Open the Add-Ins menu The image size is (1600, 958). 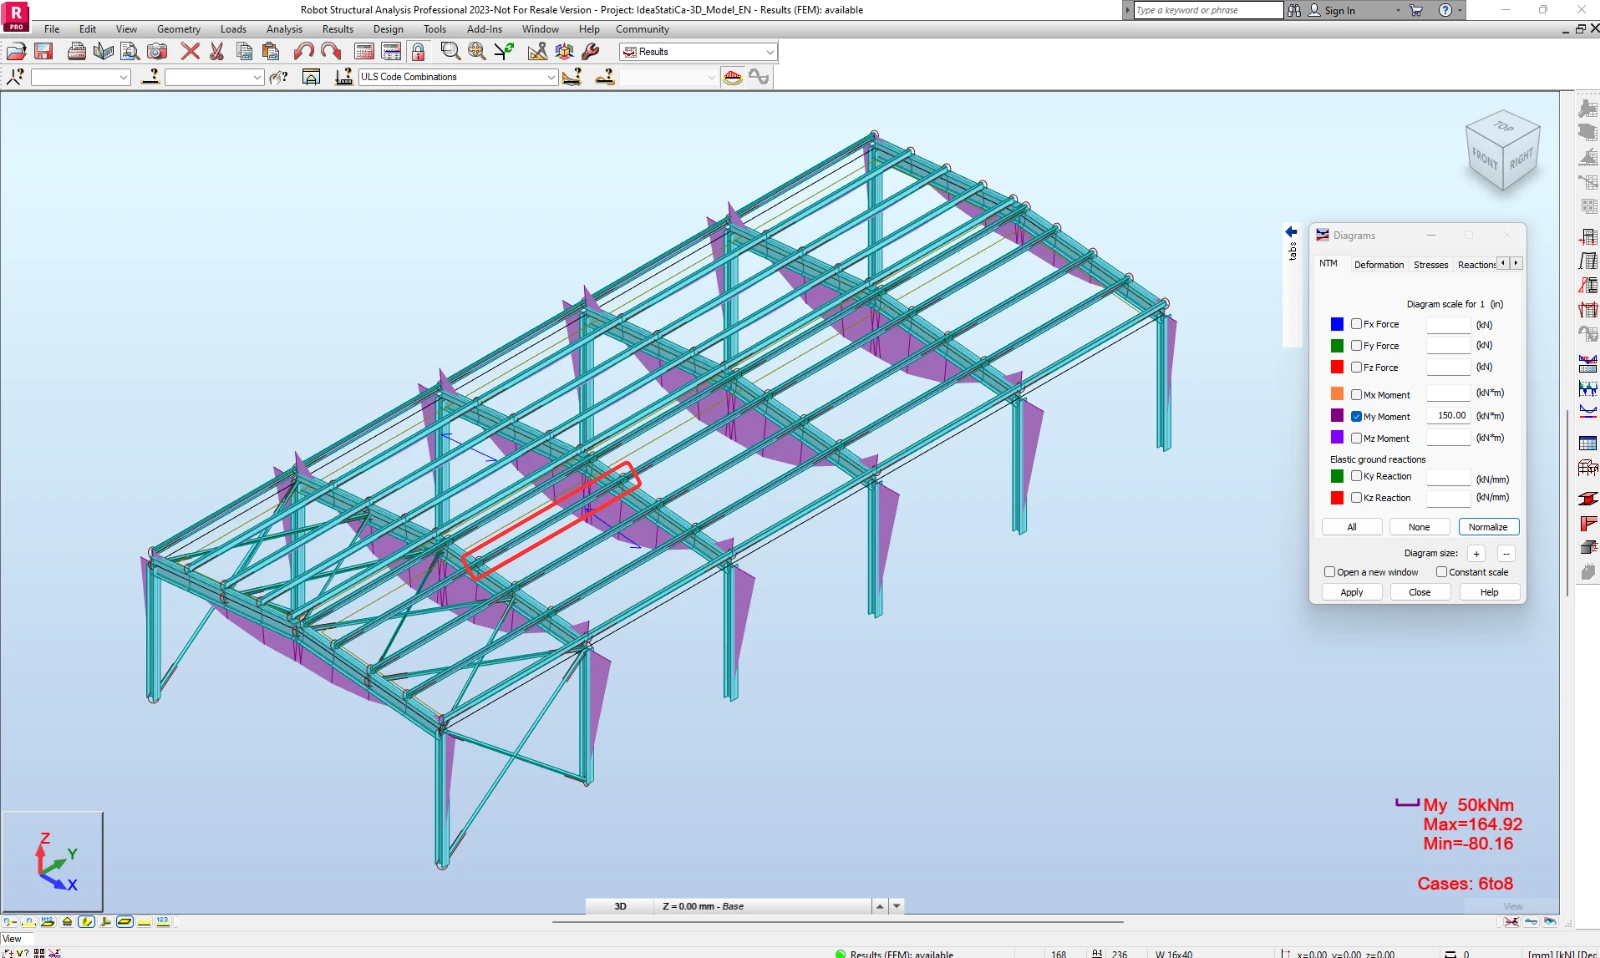coord(484,29)
